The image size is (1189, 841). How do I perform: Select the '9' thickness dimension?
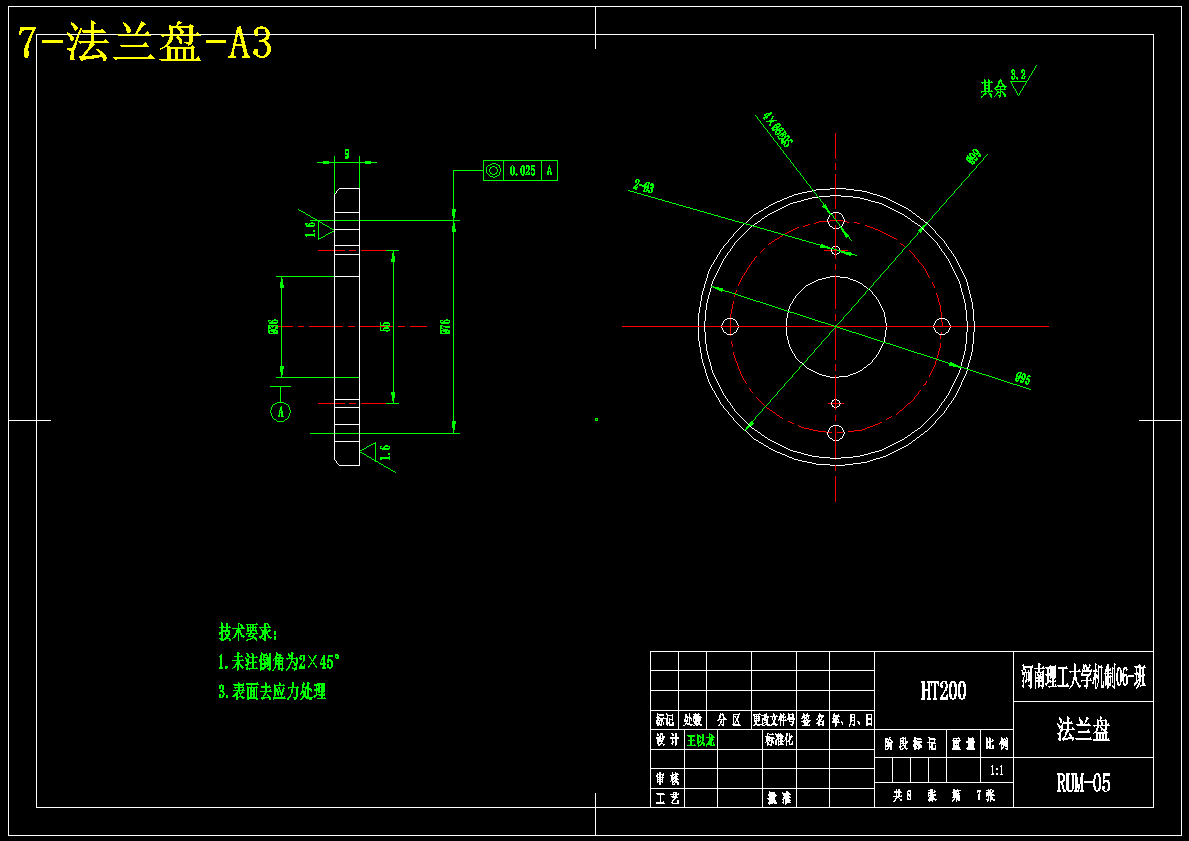coord(347,154)
